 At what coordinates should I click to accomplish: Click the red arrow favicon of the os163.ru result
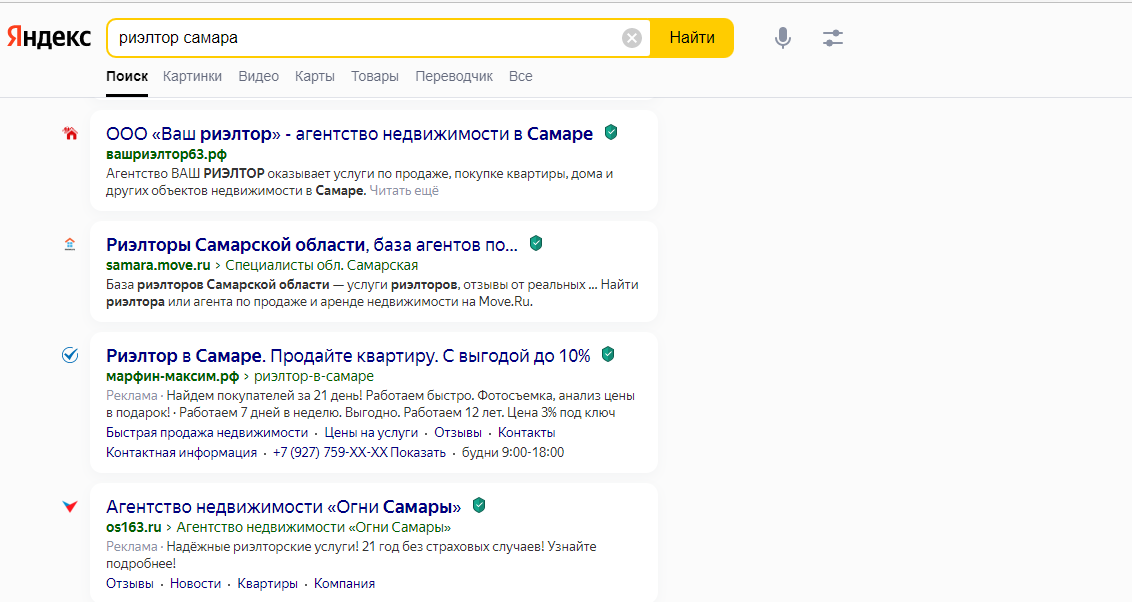[70, 506]
